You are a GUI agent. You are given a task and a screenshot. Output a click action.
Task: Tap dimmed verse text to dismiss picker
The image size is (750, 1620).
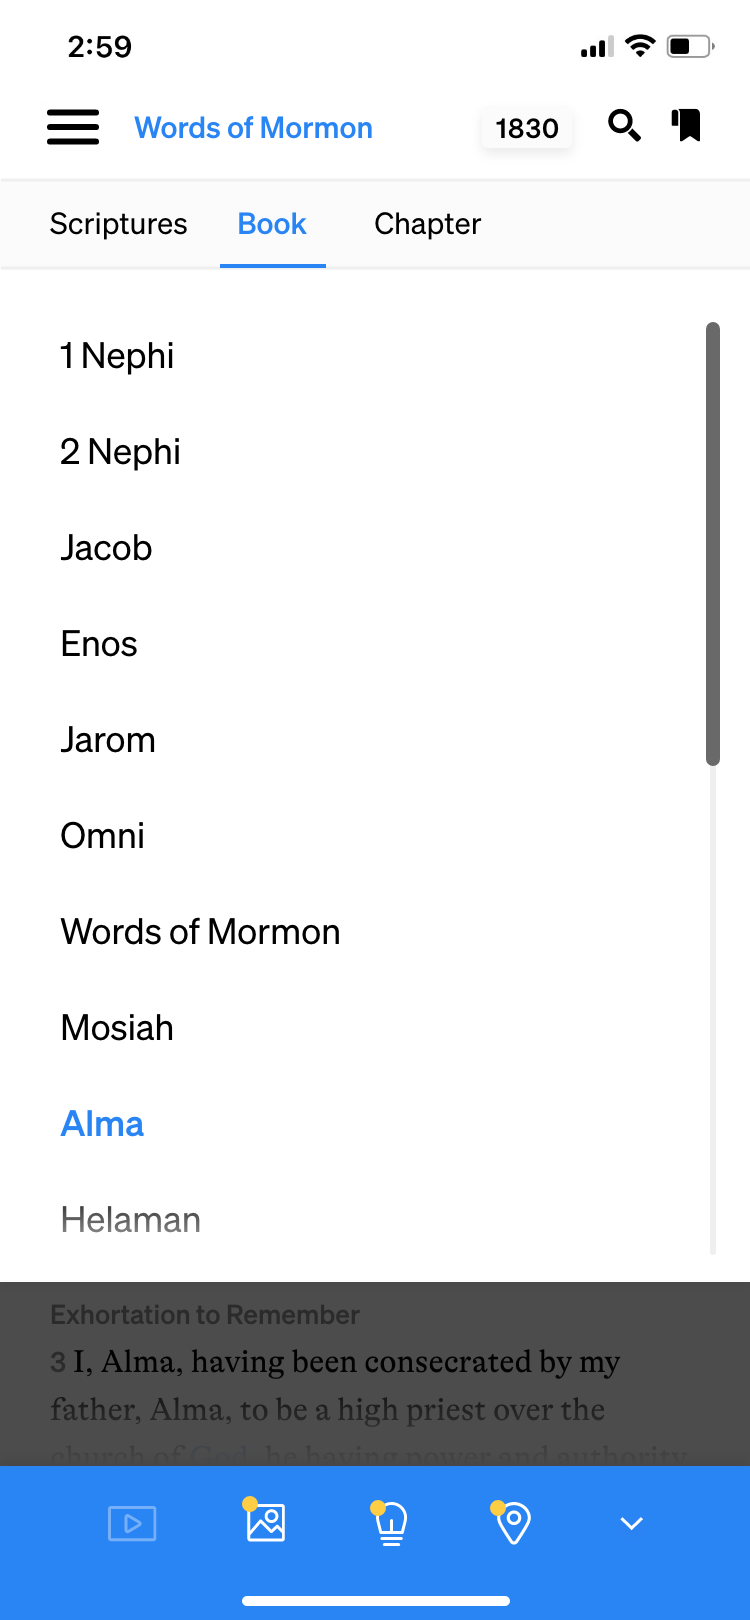[375, 1385]
